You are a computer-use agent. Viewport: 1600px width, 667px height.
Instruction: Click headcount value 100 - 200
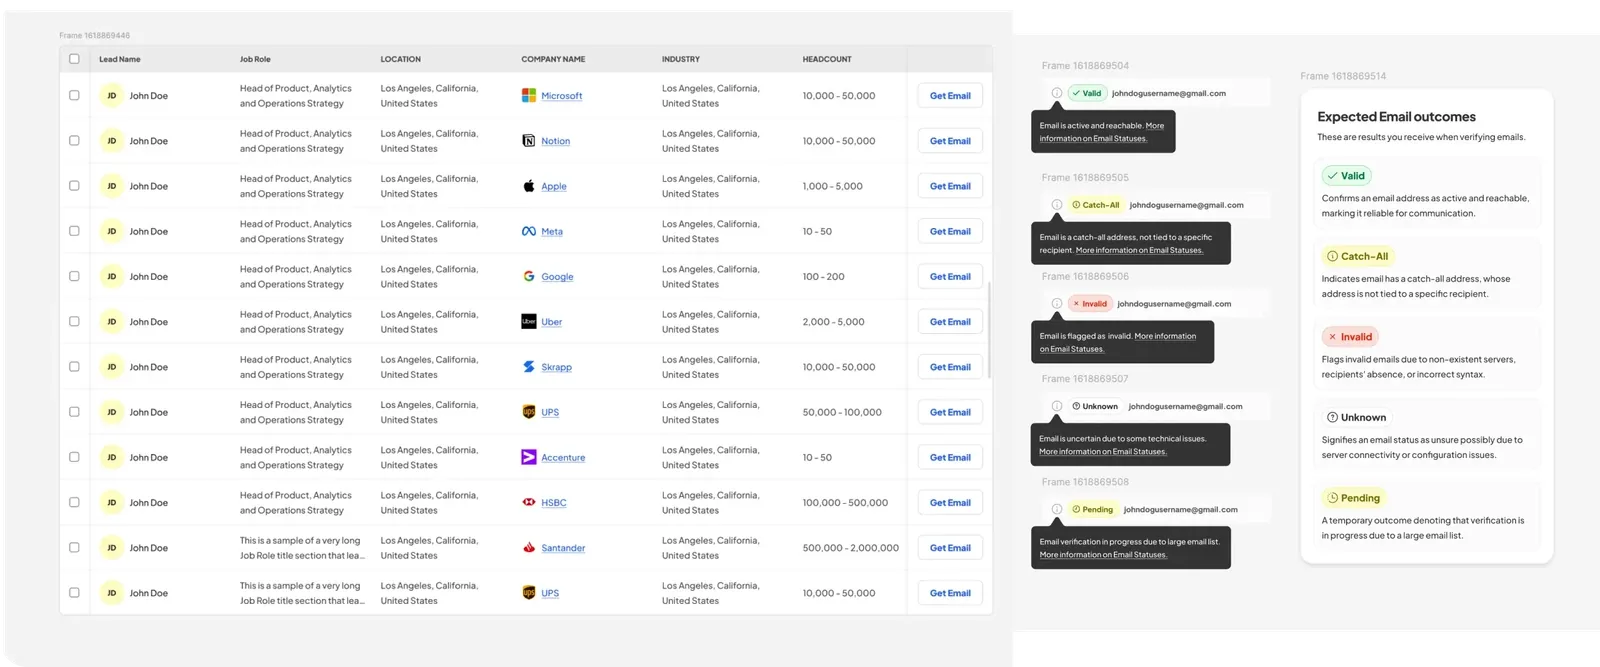(x=823, y=277)
